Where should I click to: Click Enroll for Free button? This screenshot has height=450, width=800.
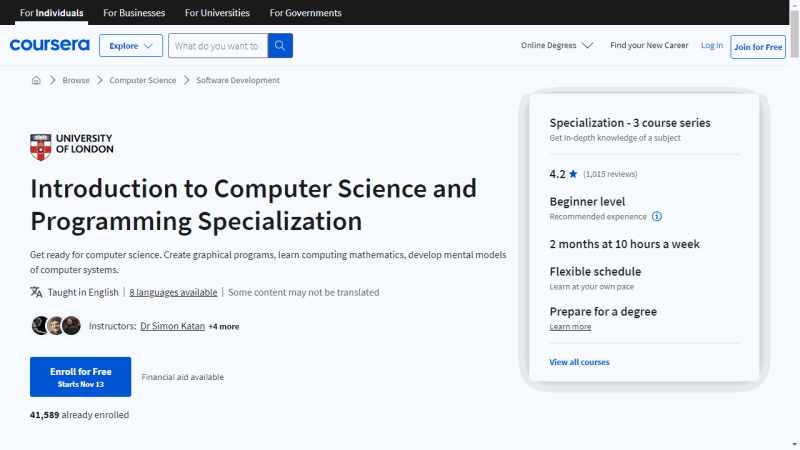81,377
